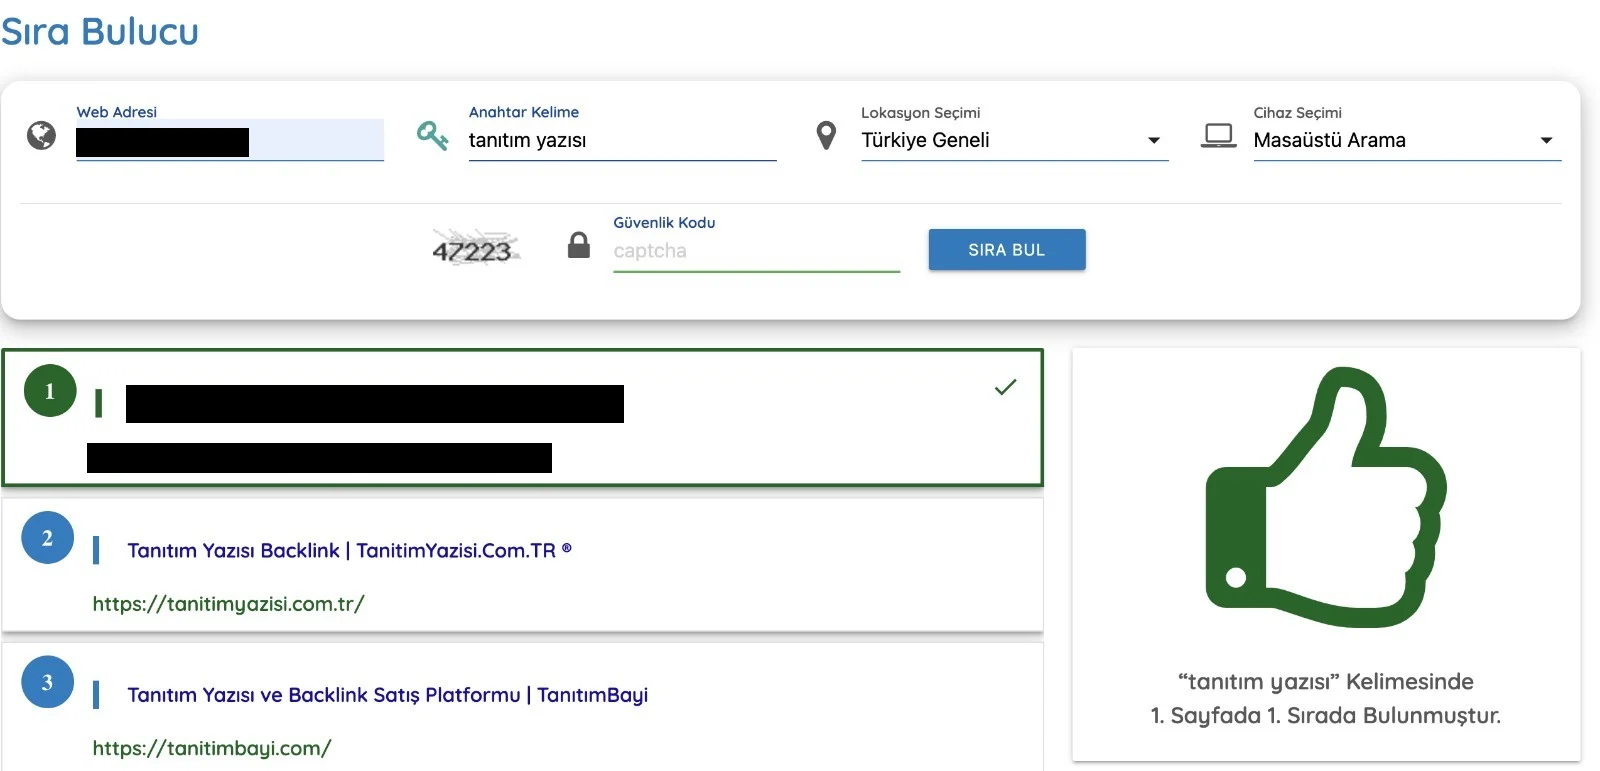Click the 47223 captcha image

pos(474,248)
